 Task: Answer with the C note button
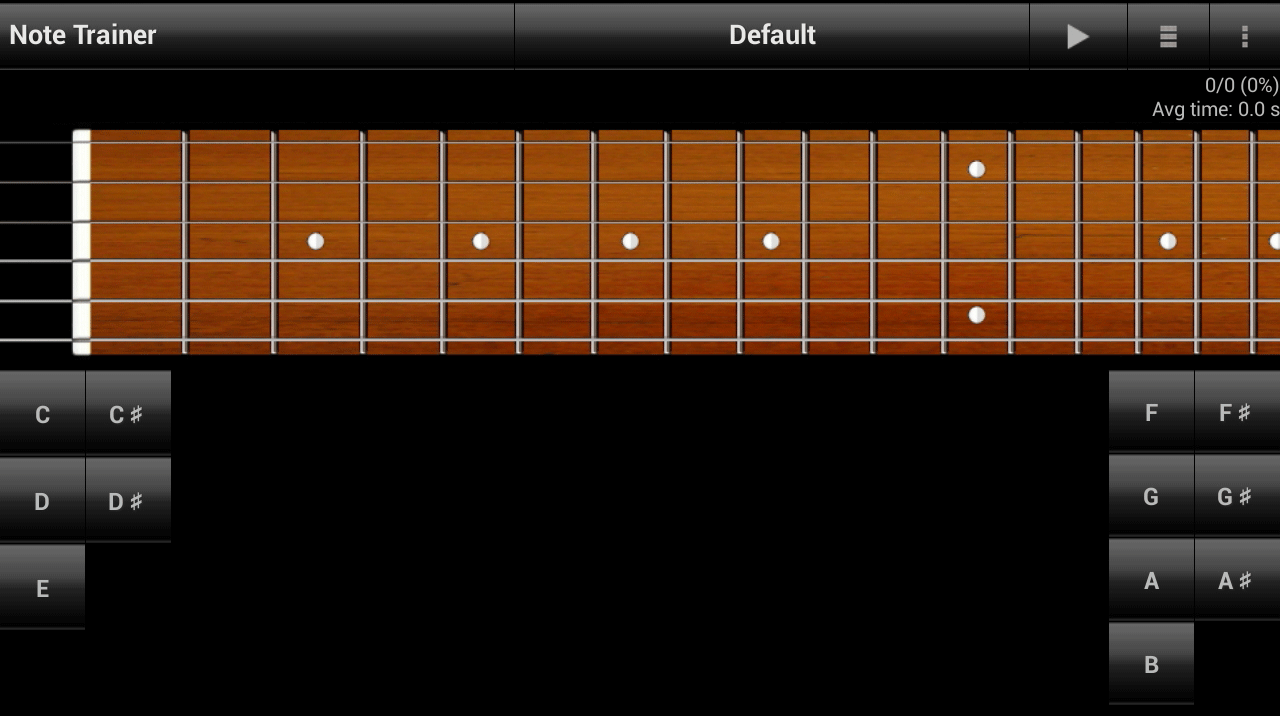click(x=42, y=414)
